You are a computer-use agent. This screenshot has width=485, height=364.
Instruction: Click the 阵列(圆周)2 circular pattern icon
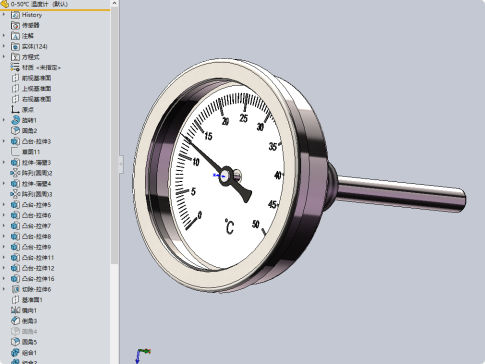tap(15, 173)
